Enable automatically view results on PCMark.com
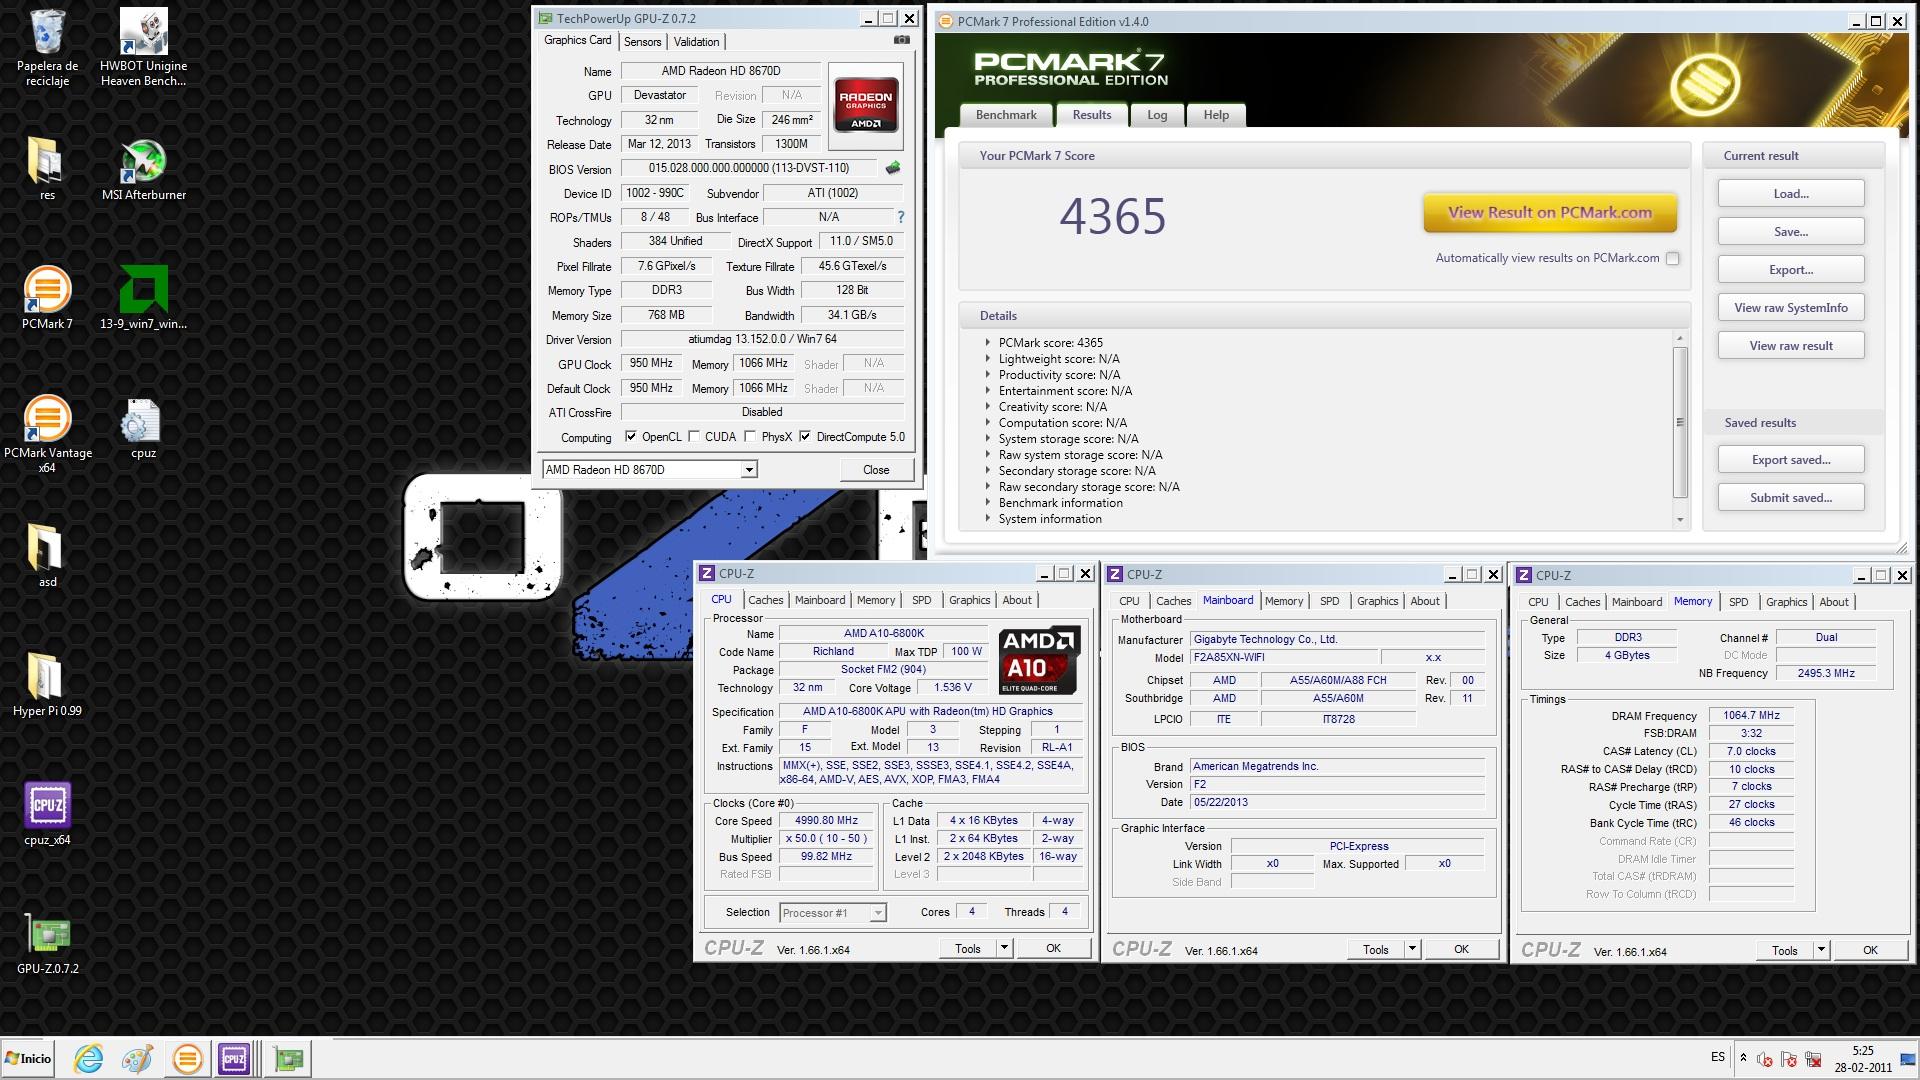This screenshot has width=1920, height=1080. click(1672, 258)
